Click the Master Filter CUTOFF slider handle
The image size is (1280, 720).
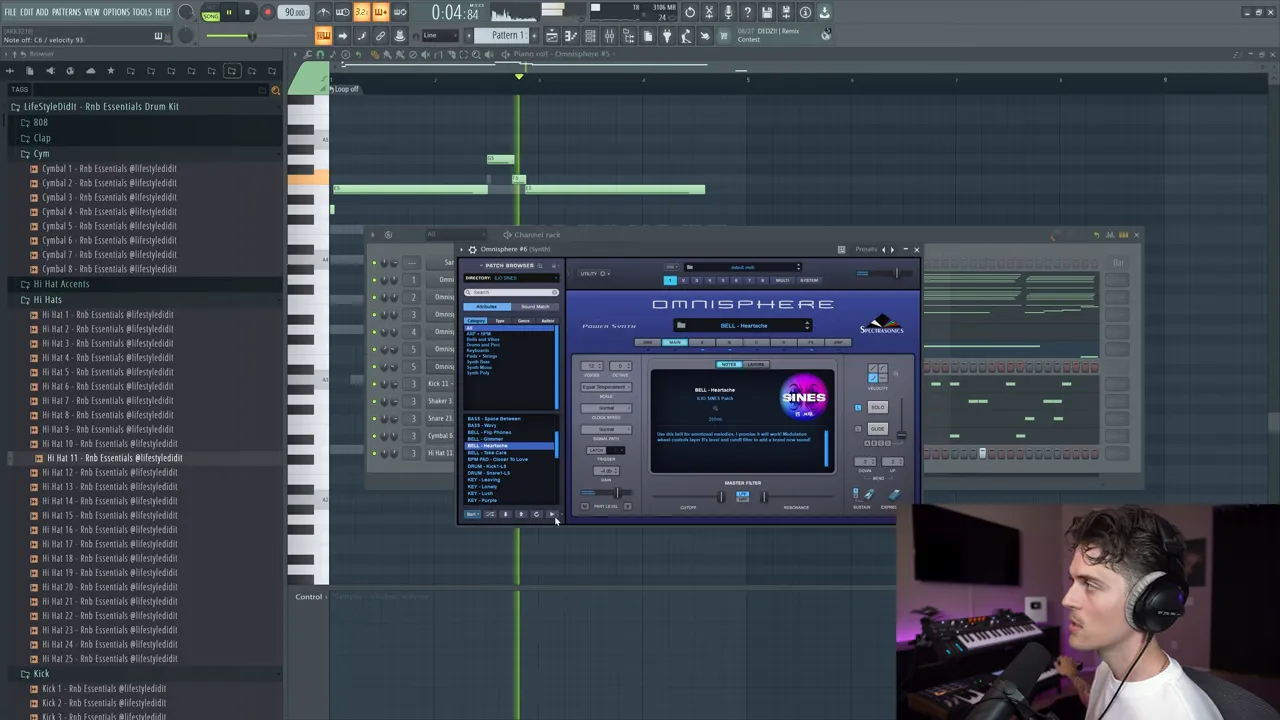[720, 497]
